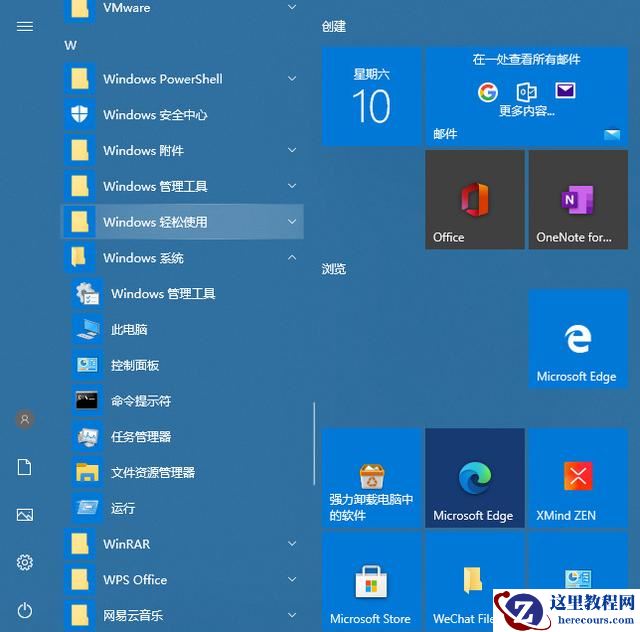
Task: Open 文件资源管理器
Action: [x=183, y=472]
